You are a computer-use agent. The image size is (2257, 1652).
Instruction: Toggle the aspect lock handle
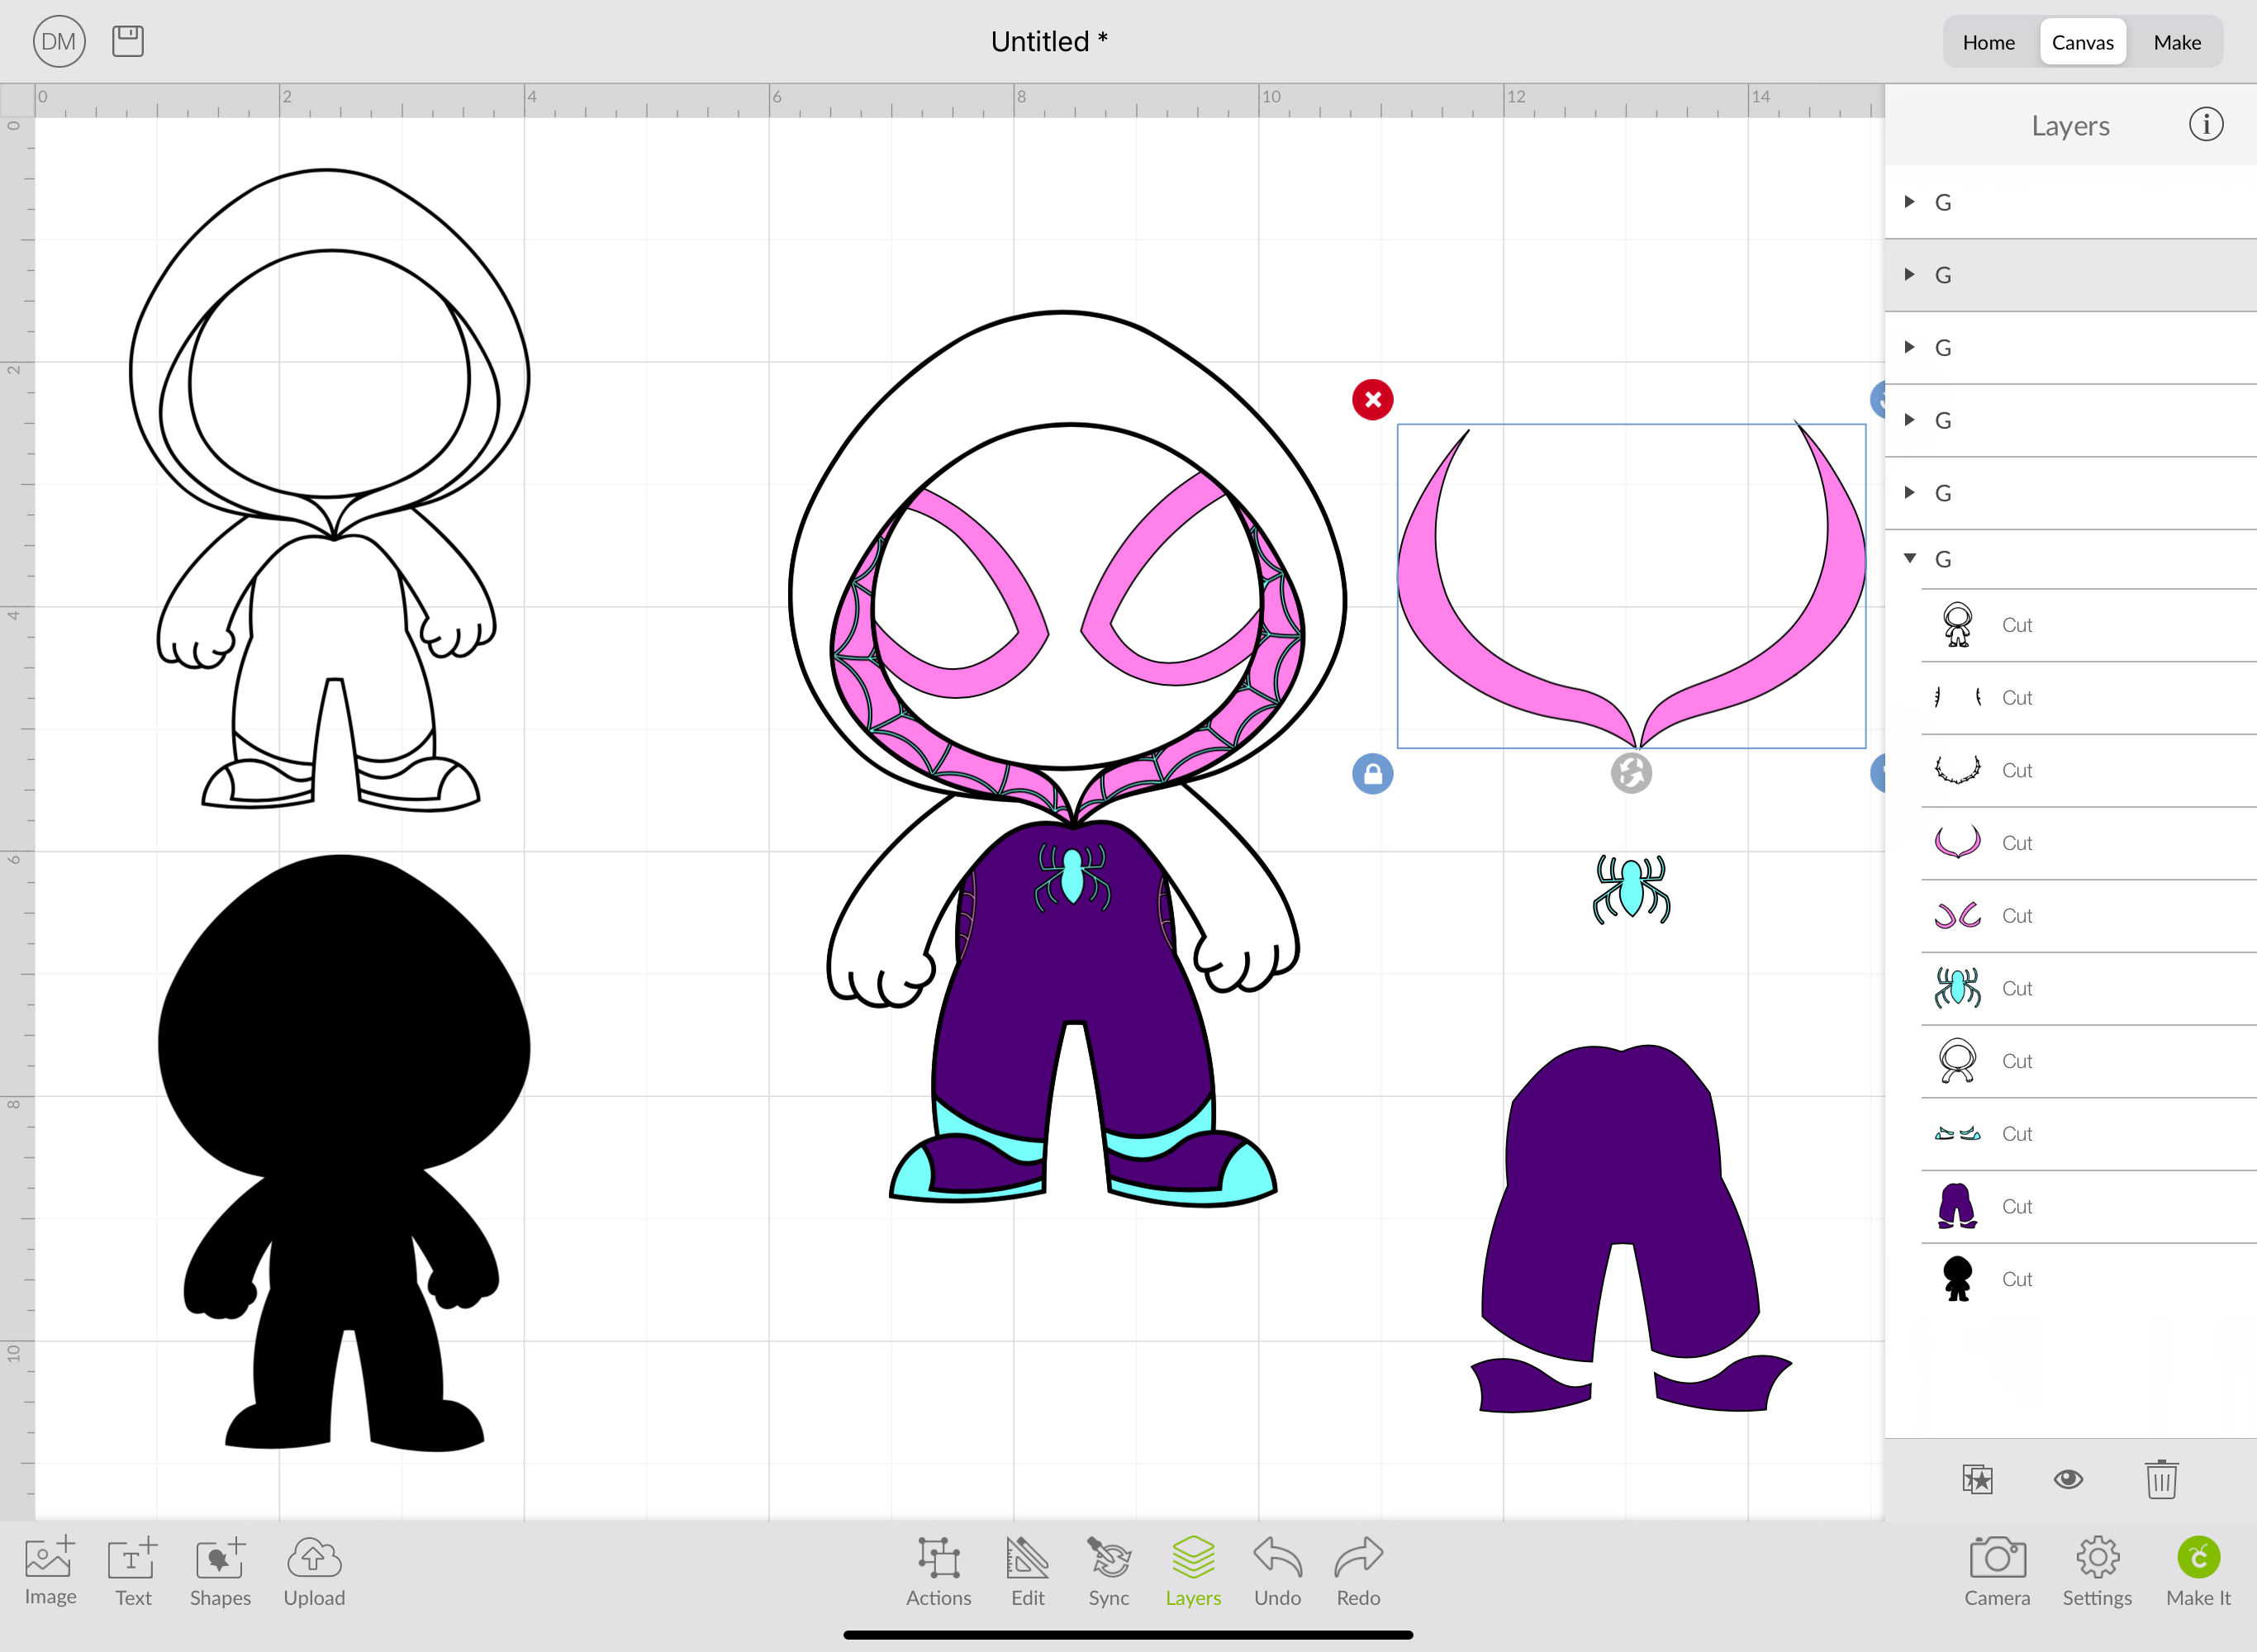[x=1372, y=773]
